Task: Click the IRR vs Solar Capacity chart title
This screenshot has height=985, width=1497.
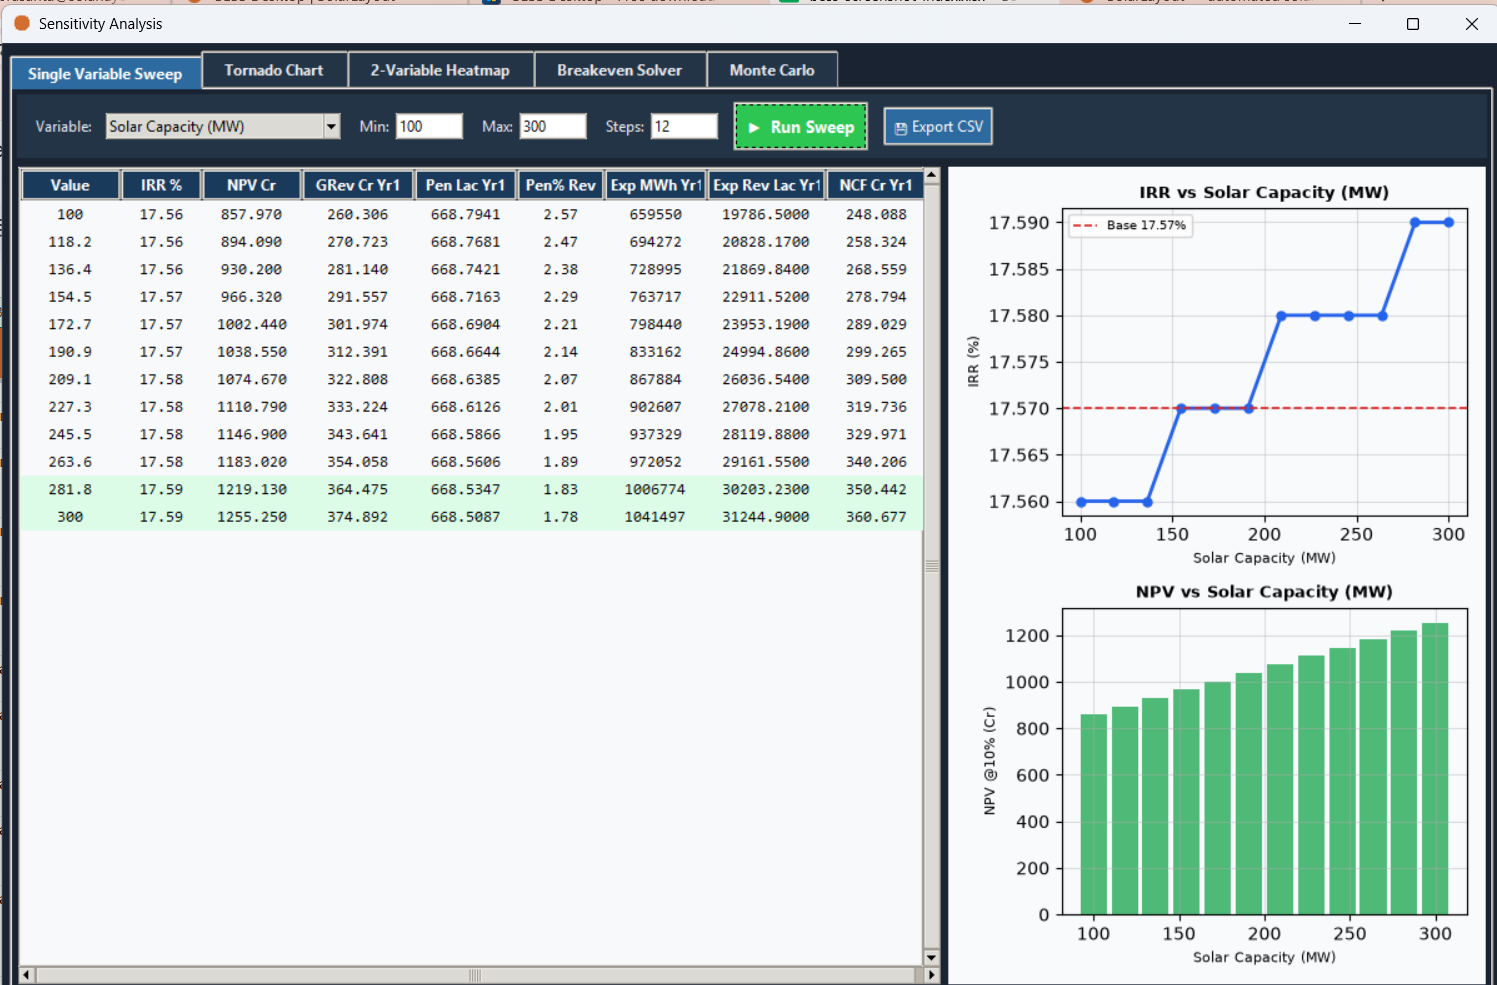Action: tap(1264, 192)
